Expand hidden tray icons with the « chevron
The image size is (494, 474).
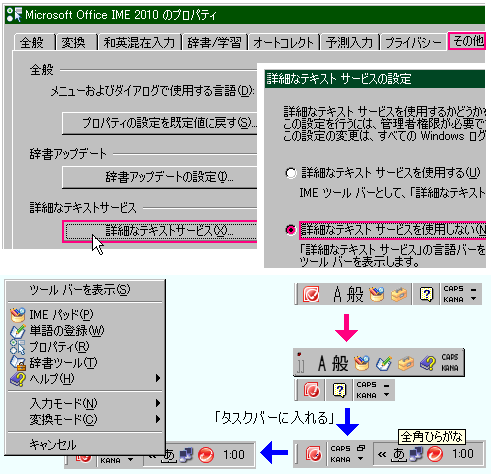pyautogui.click(x=382, y=454)
